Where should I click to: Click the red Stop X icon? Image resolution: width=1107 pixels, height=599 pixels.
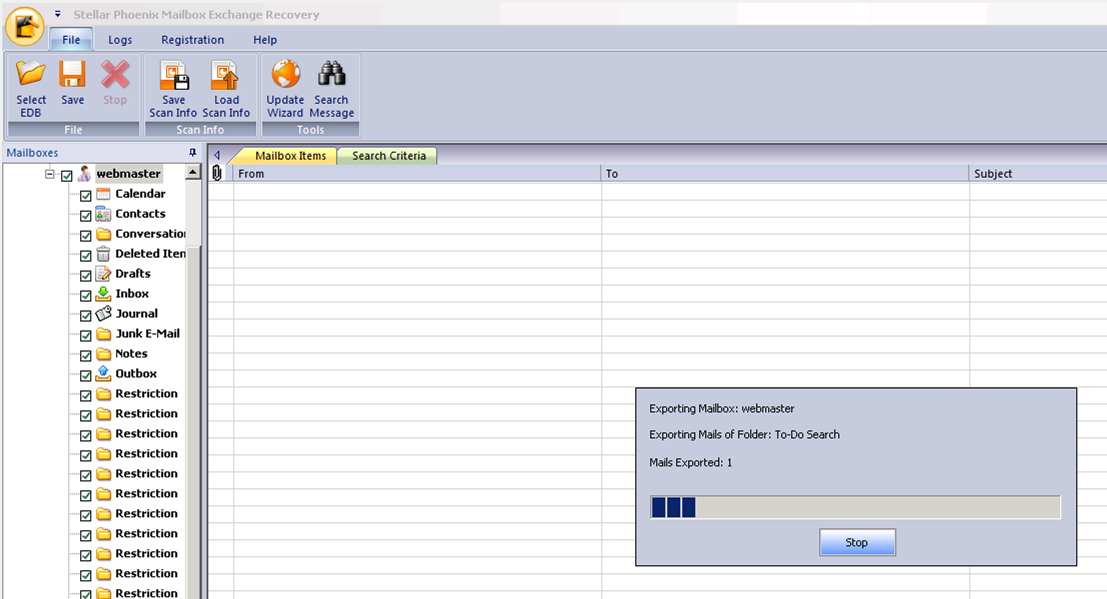[115, 73]
